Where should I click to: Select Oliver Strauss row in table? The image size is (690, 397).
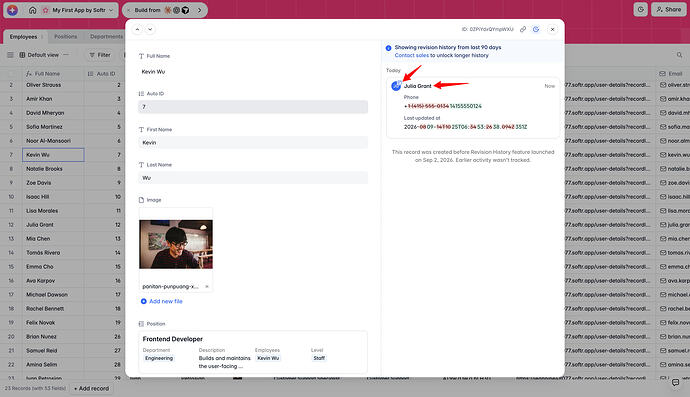[44, 85]
